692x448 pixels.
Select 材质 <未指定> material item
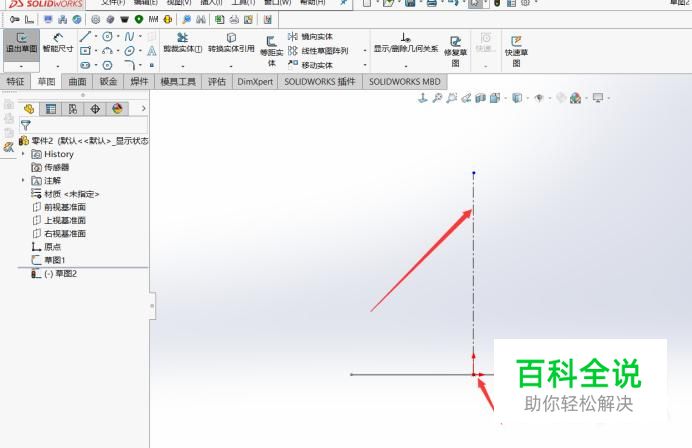point(65,194)
